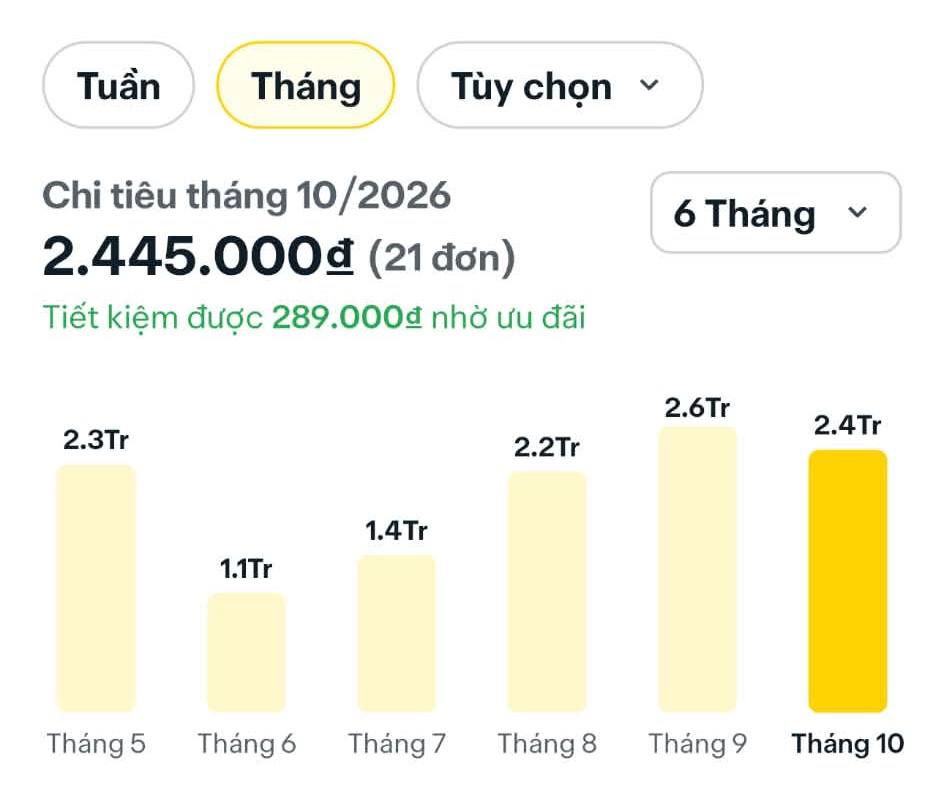Screen dimensions: 944x785
Task: Click the Tháng 10 axis label
Action: (x=848, y=743)
